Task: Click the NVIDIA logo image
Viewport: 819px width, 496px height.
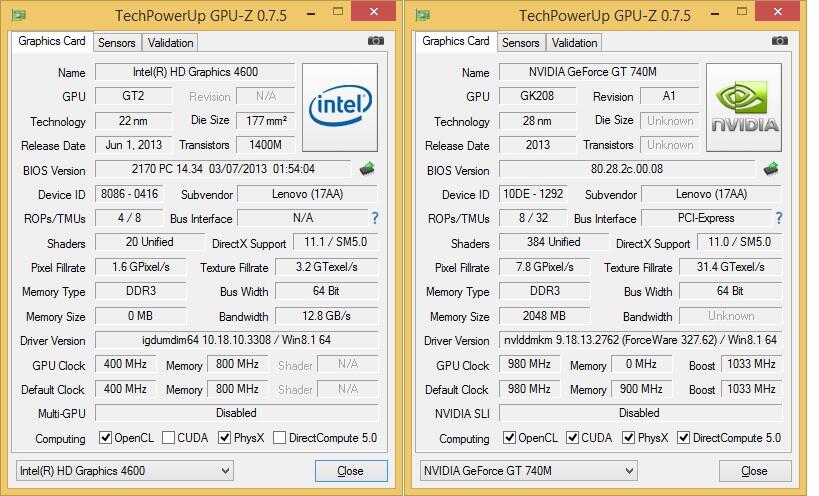Action: click(x=744, y=108)
